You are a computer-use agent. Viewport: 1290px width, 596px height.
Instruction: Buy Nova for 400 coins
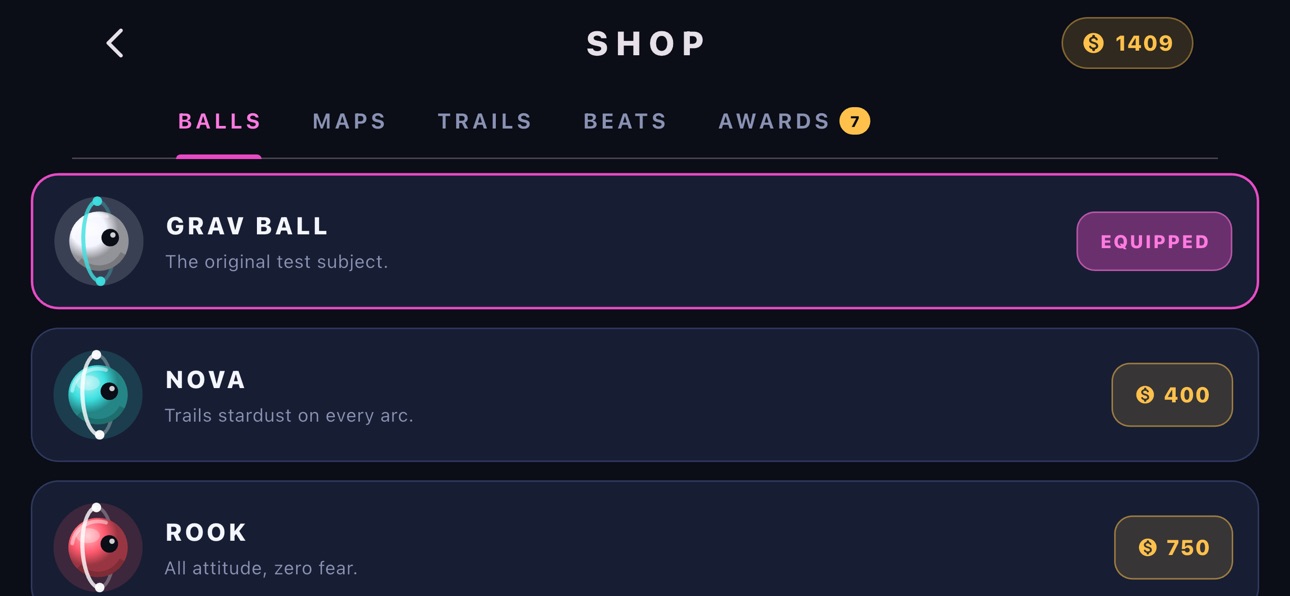pyautogui.click(x=1172, y=395)
